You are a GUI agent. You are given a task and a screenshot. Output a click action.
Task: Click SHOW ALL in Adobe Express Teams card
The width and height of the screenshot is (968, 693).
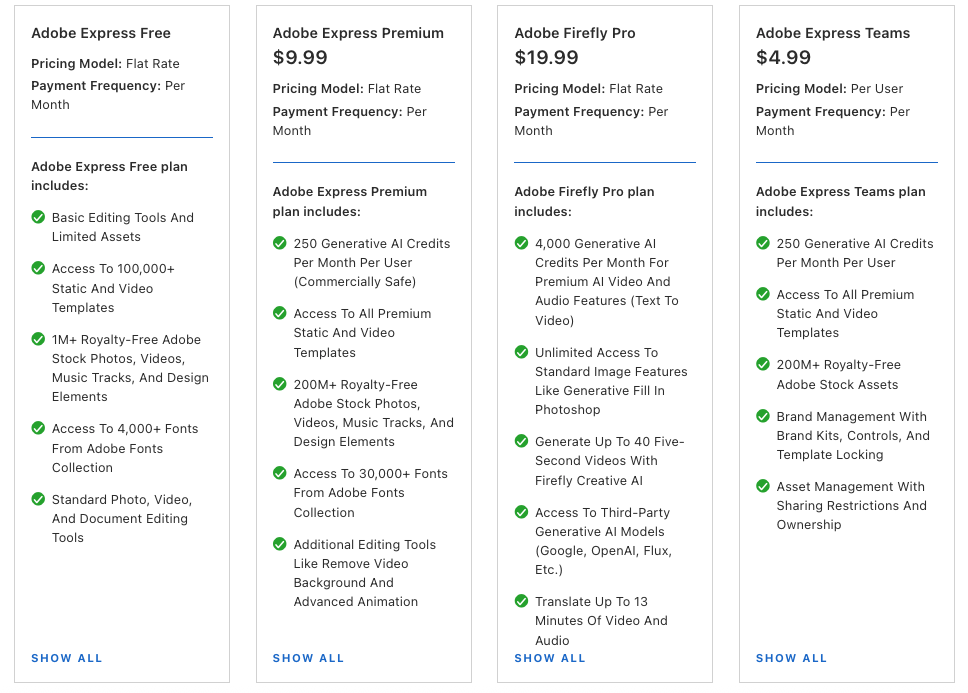click(x=791, y=658)
